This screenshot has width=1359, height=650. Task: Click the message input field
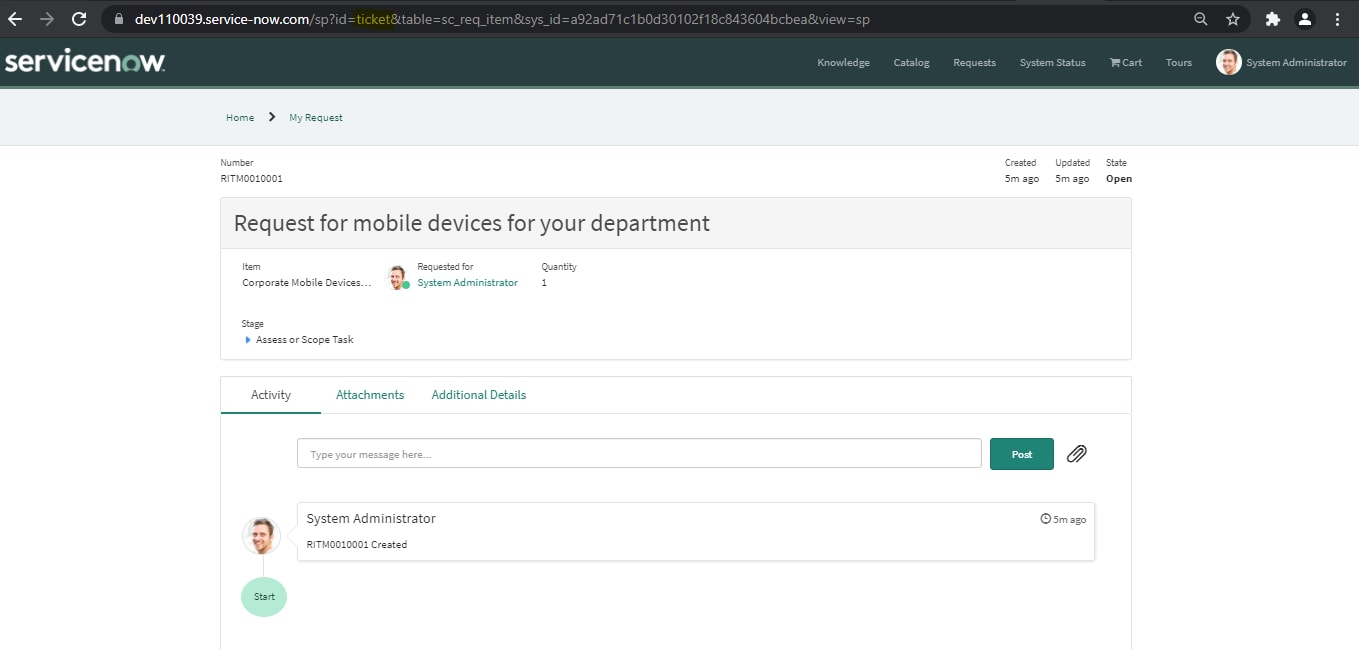coord(639,454)
